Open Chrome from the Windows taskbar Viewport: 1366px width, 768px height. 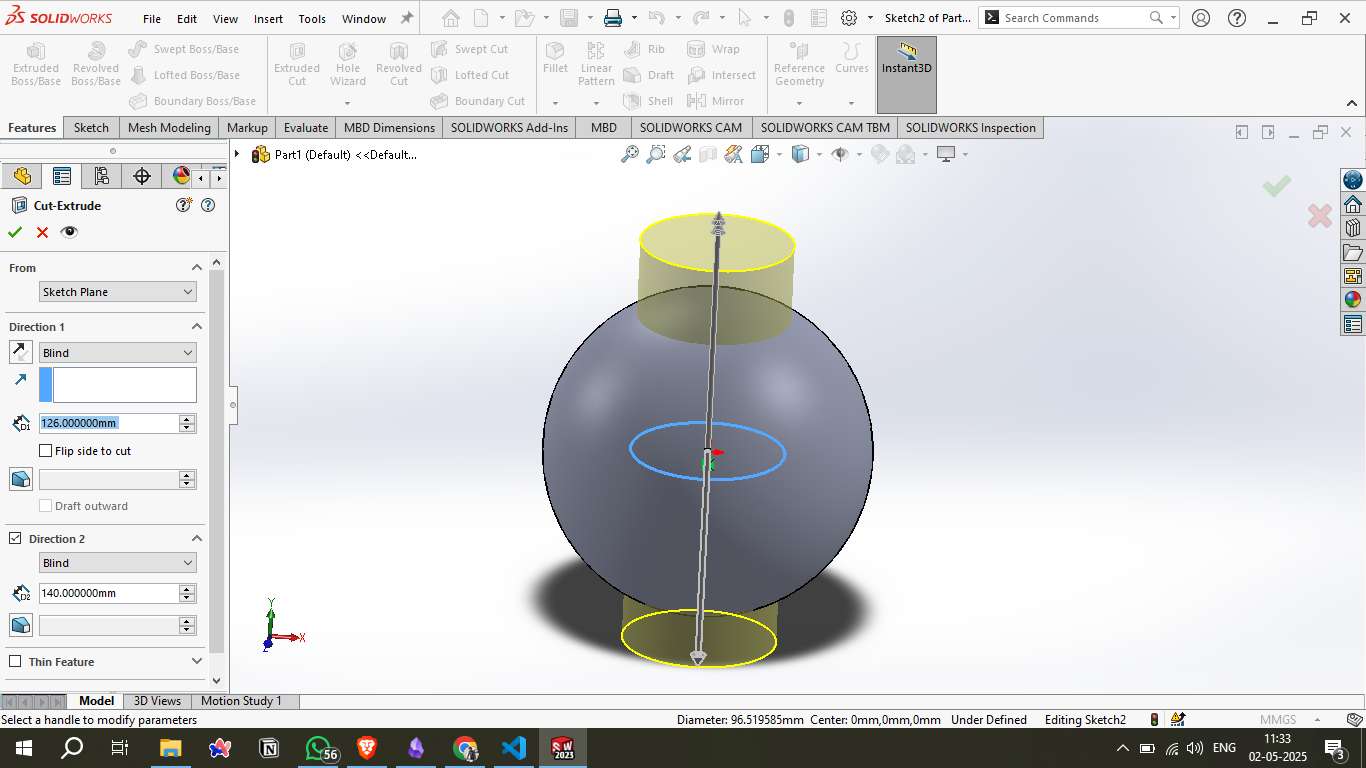pos(465,748)
